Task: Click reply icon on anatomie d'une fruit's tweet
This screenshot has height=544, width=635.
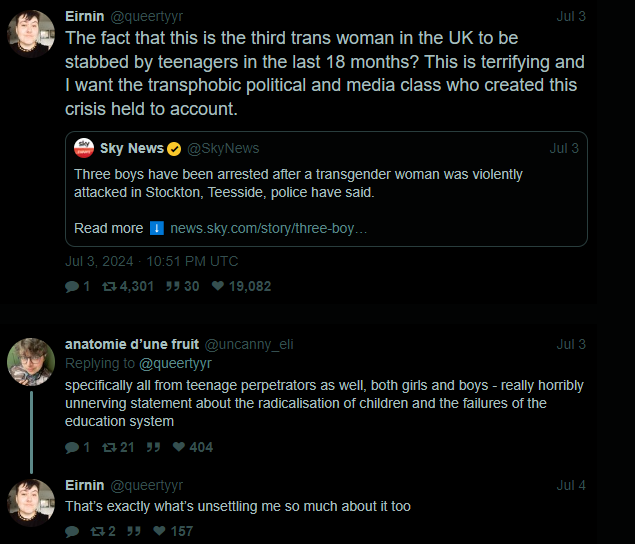Action: [x=72, y=447]
